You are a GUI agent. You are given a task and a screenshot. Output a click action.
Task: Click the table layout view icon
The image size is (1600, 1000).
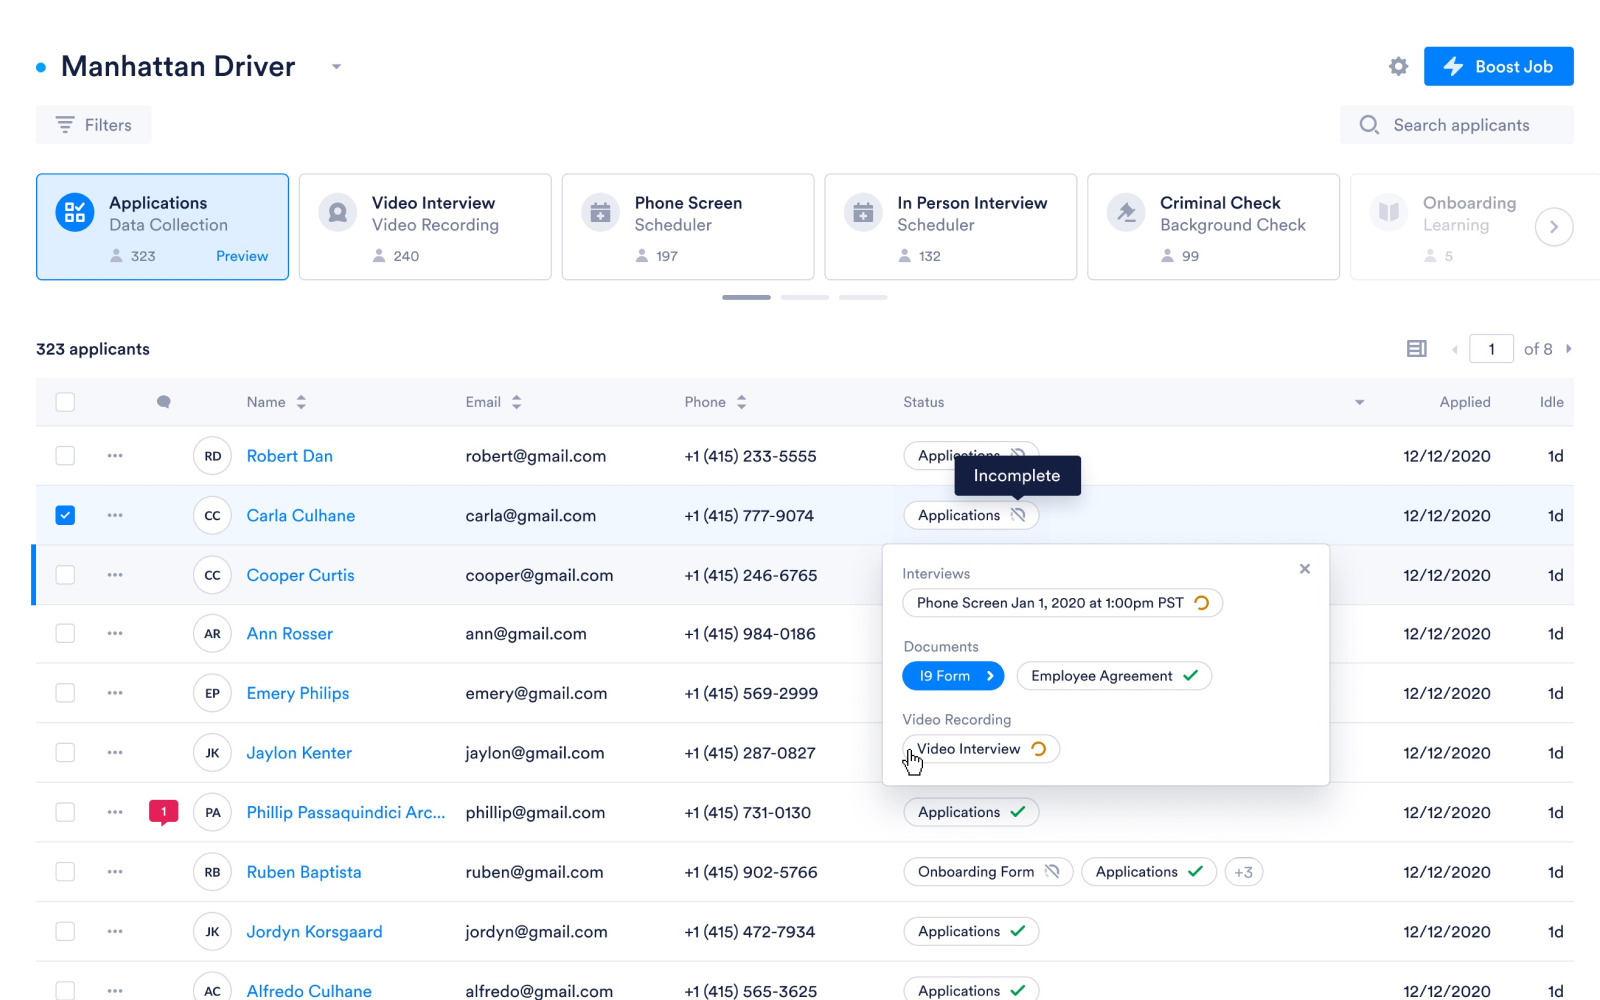tap(1416, 349)
